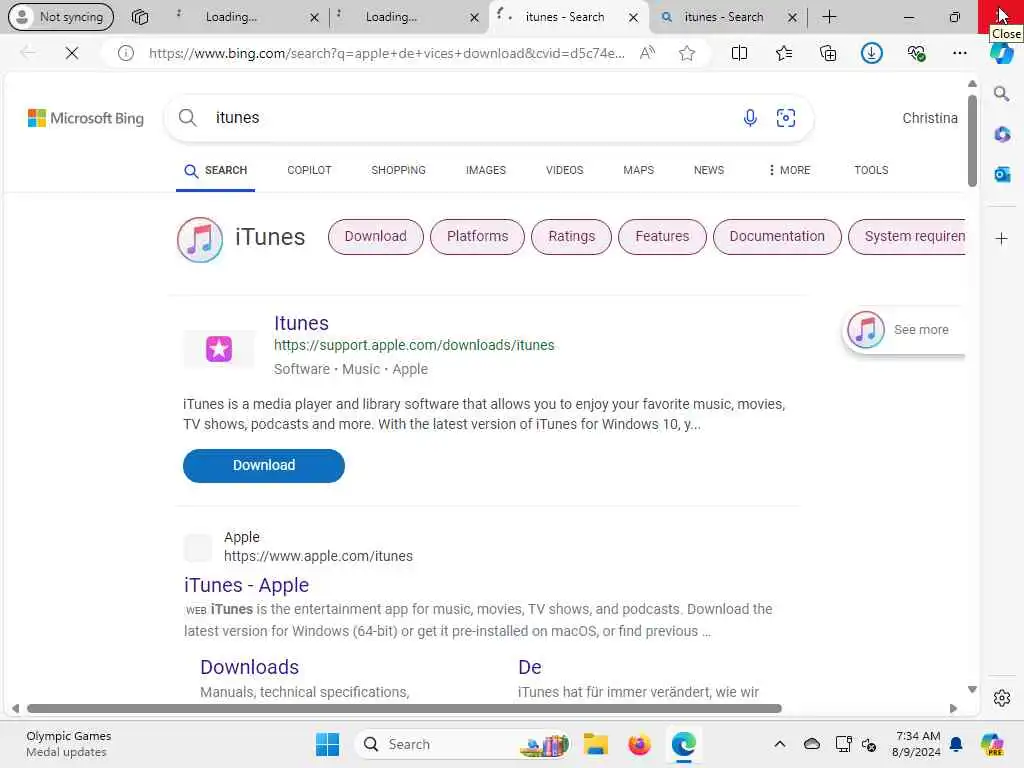
Task: Close the first Loading tab
Action: tap(314, 18)
